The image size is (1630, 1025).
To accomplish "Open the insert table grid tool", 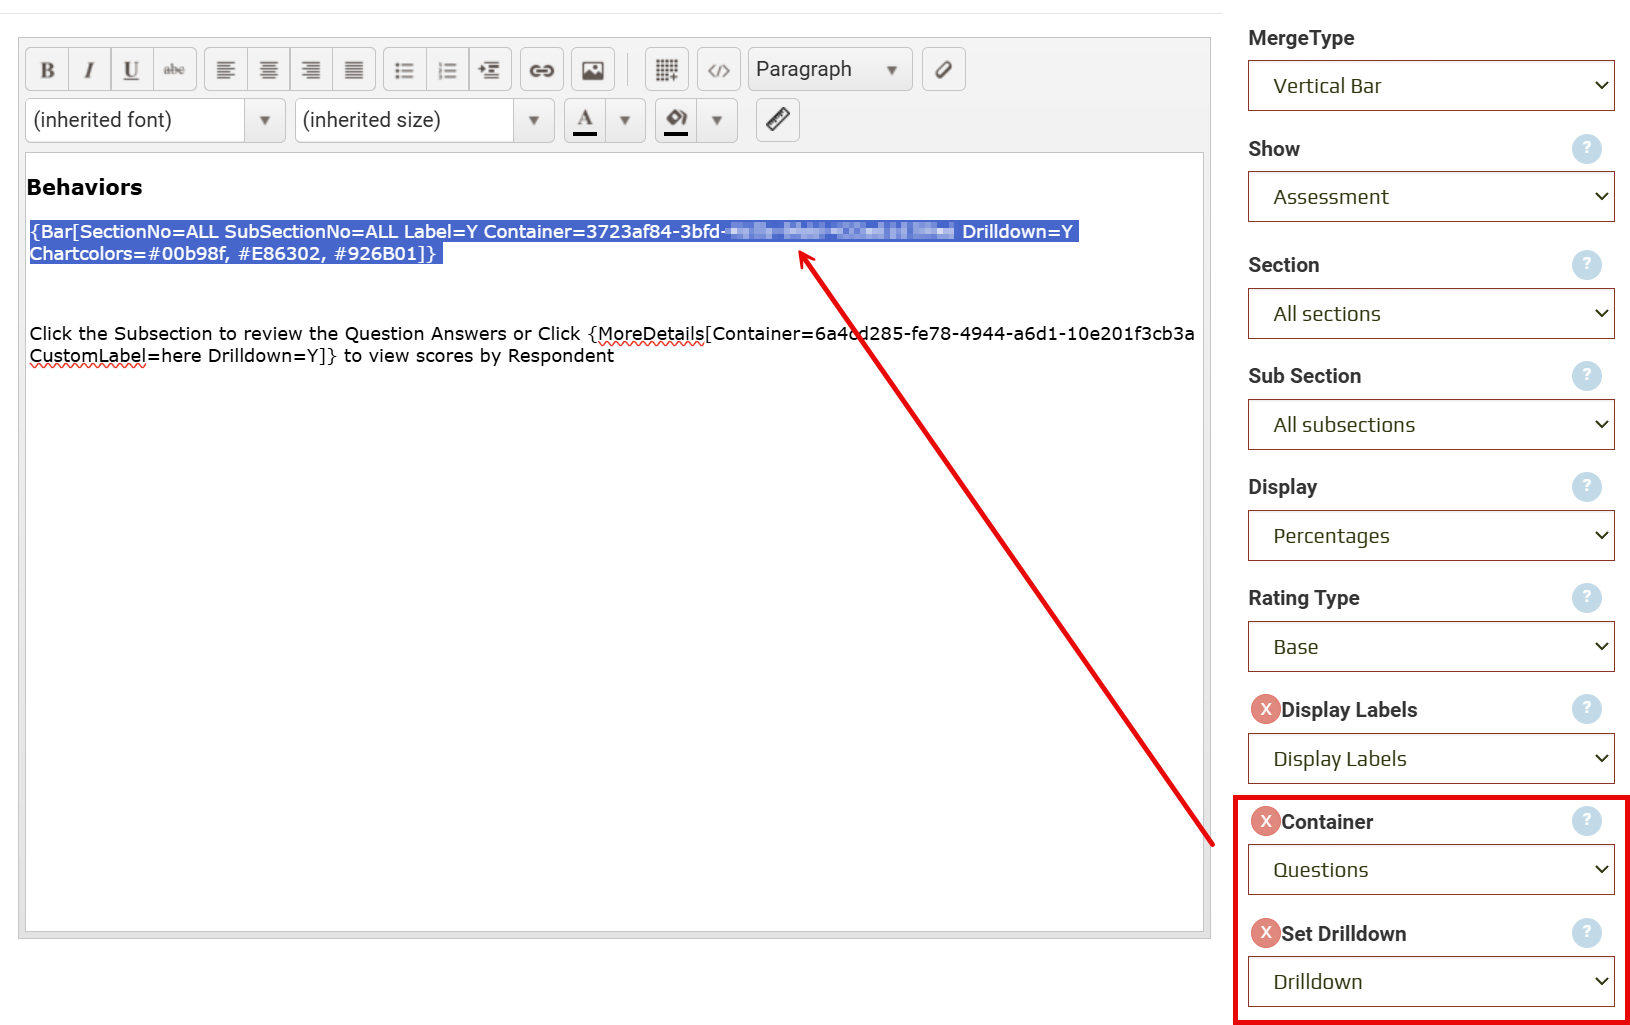I will pyautogui.click(x=666, y=70).
